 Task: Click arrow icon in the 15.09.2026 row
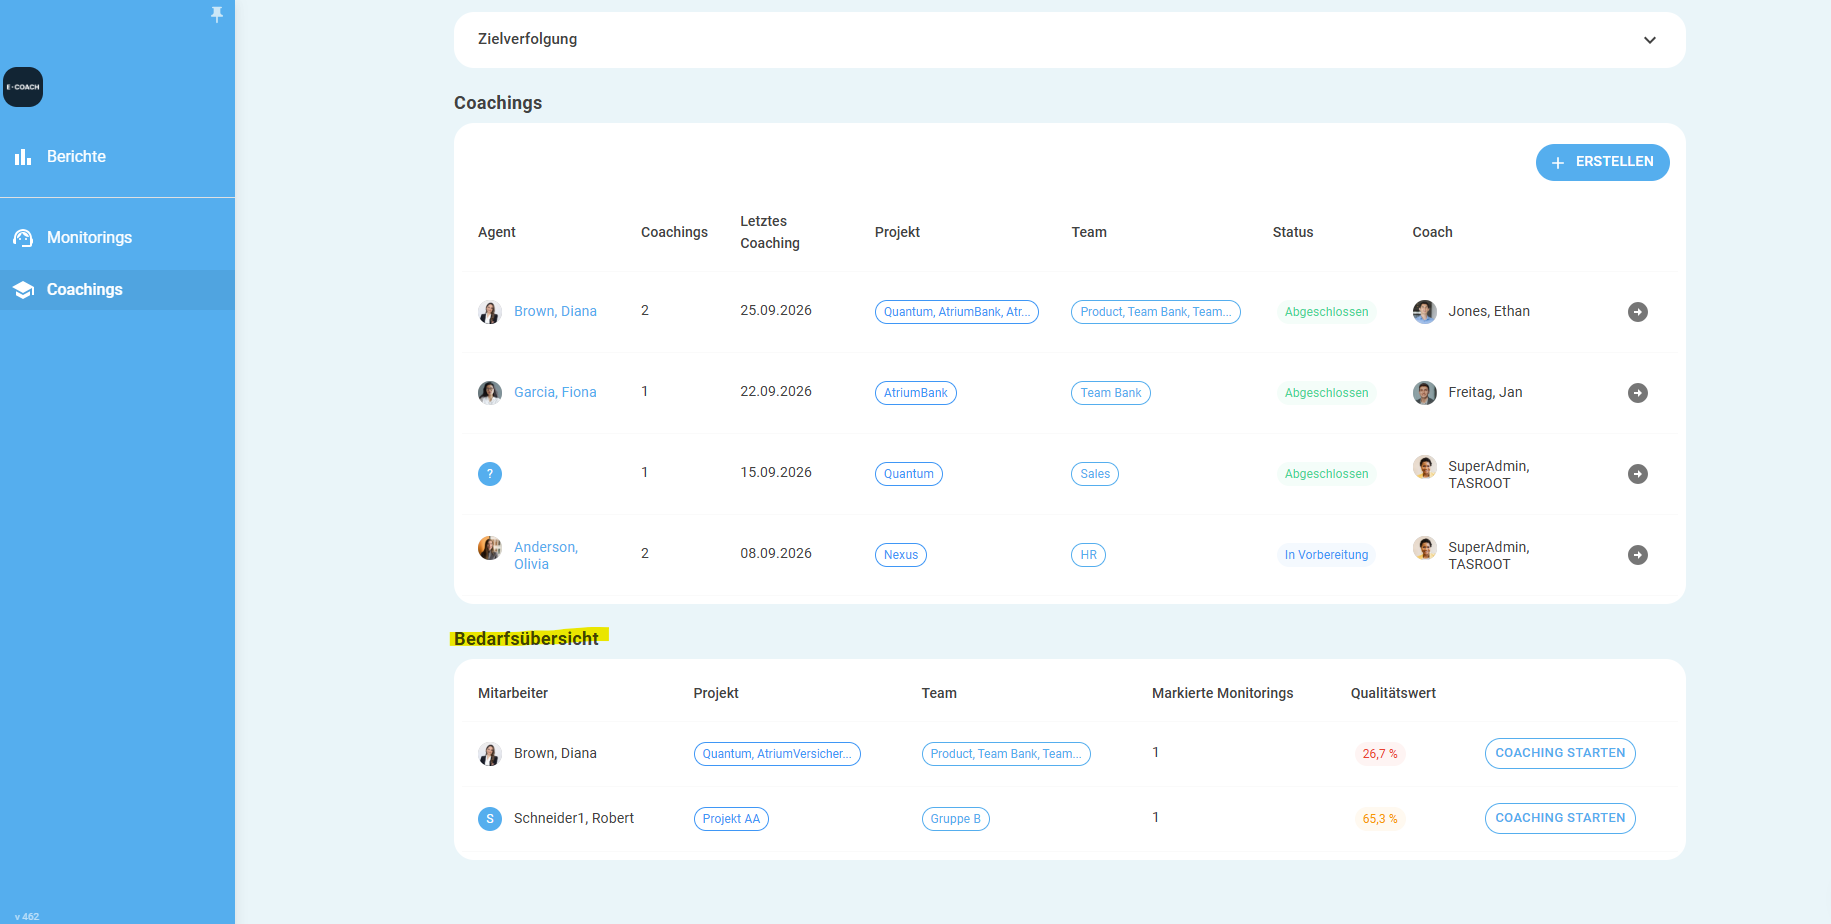tap(1637, 474)
